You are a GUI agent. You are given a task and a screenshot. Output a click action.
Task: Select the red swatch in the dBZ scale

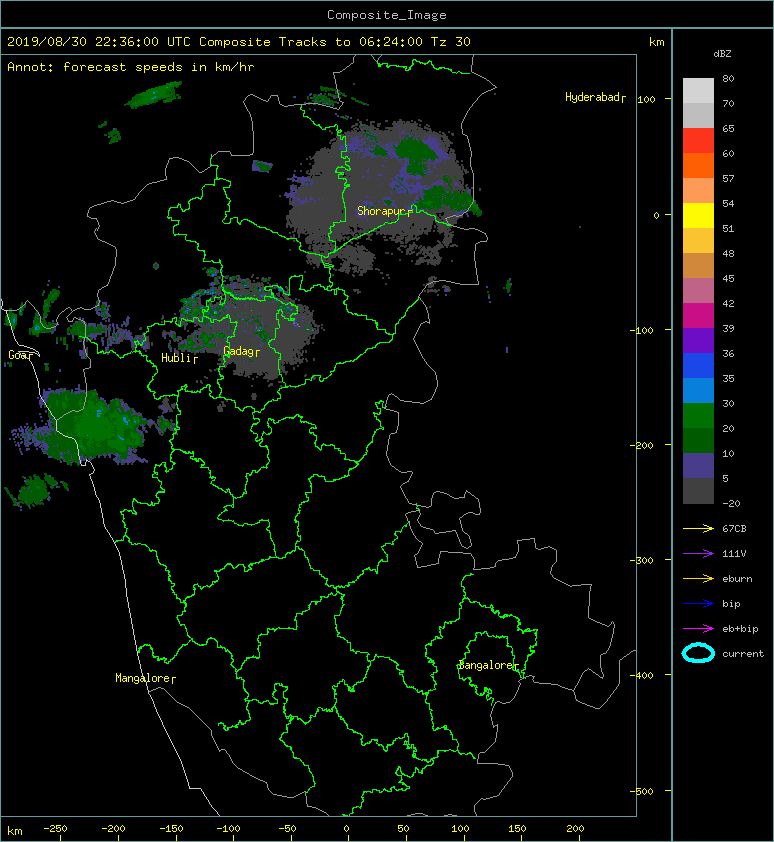[x=698, y=141]
